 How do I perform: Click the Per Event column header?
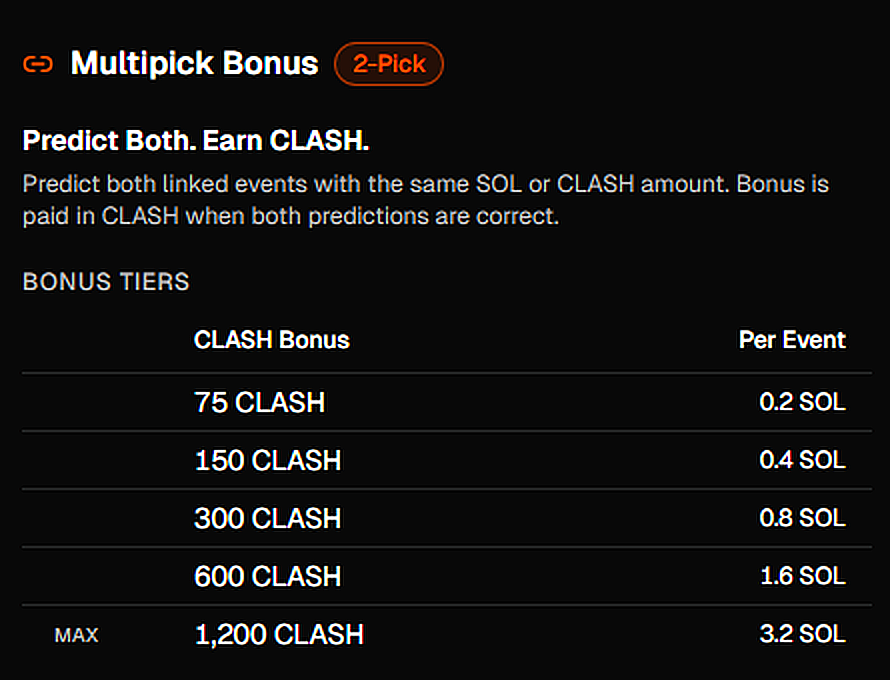coord(792,340)
